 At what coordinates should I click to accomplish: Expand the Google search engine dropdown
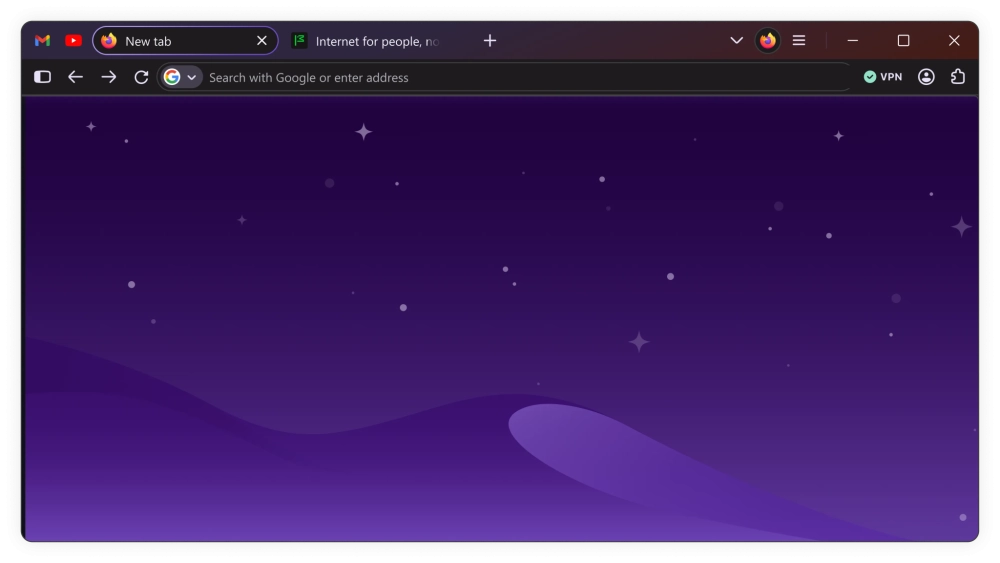(180, 77)
